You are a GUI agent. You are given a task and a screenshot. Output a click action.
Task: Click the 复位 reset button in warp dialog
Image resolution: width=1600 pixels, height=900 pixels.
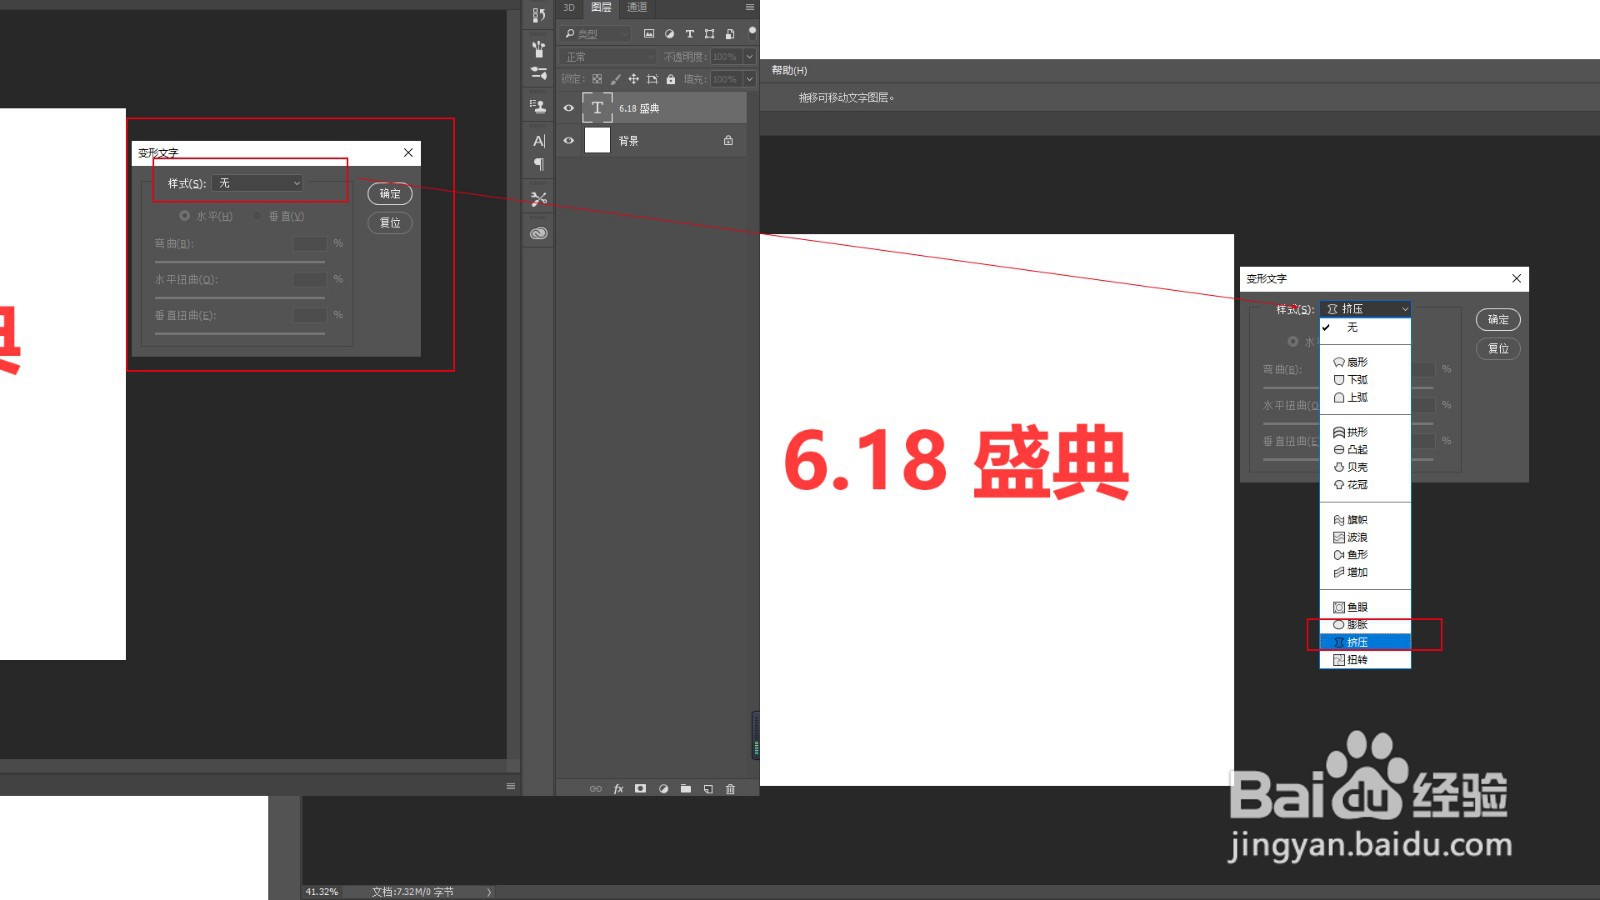(389, 223)
